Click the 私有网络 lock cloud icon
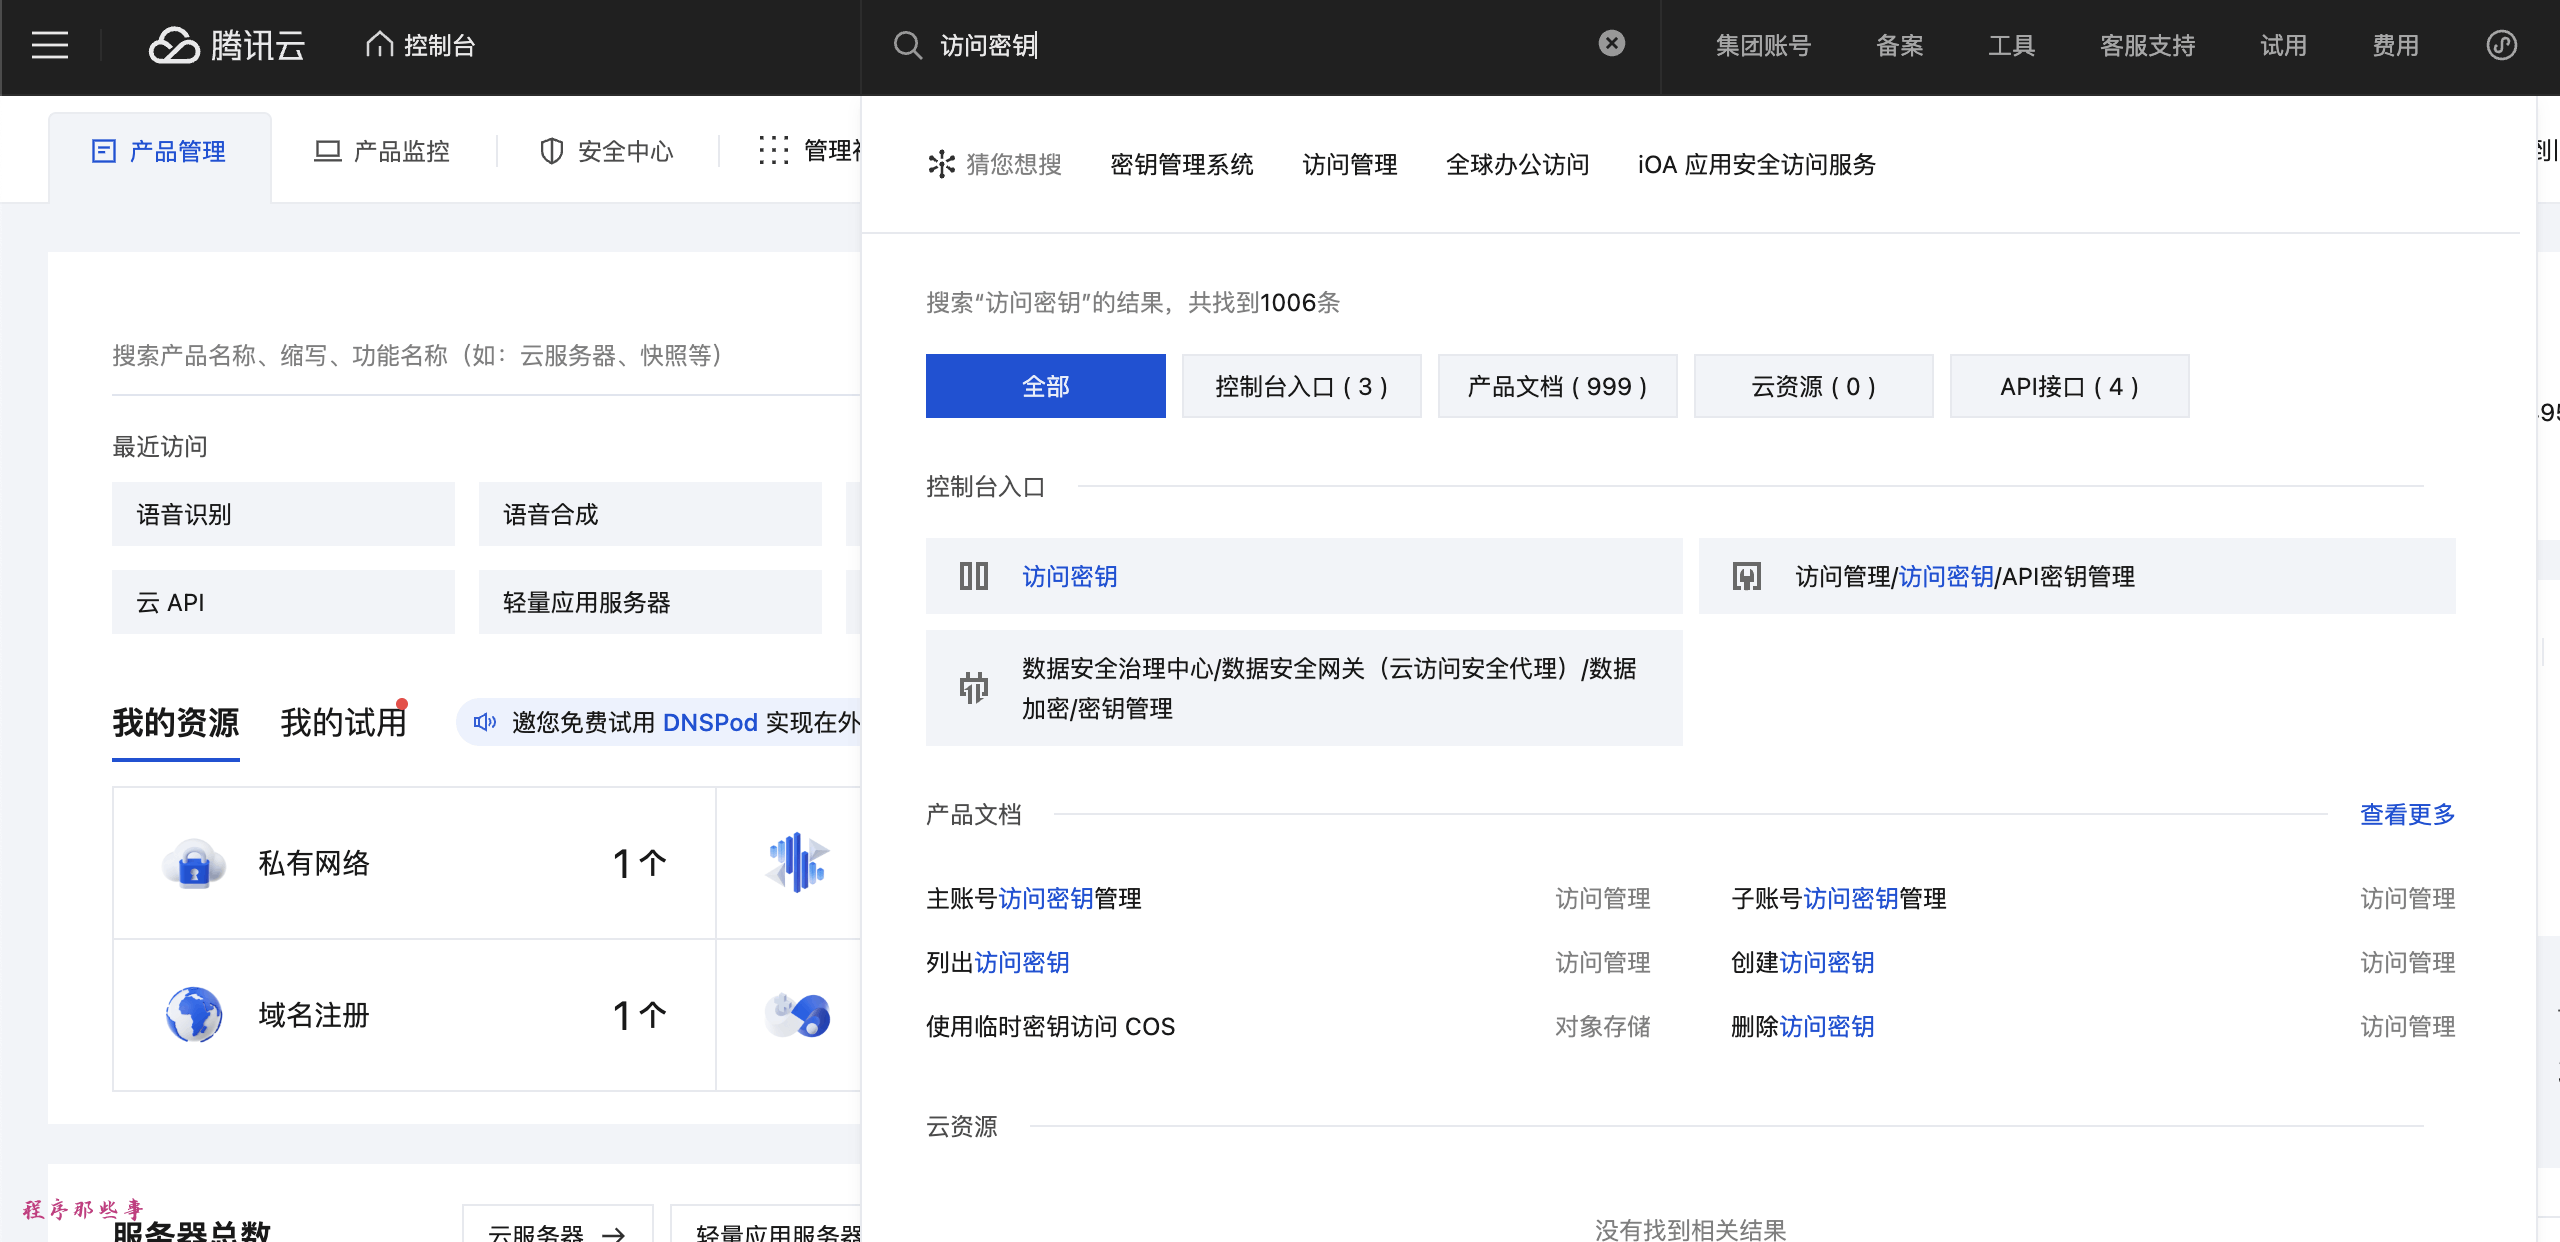 tap(194, 863)
